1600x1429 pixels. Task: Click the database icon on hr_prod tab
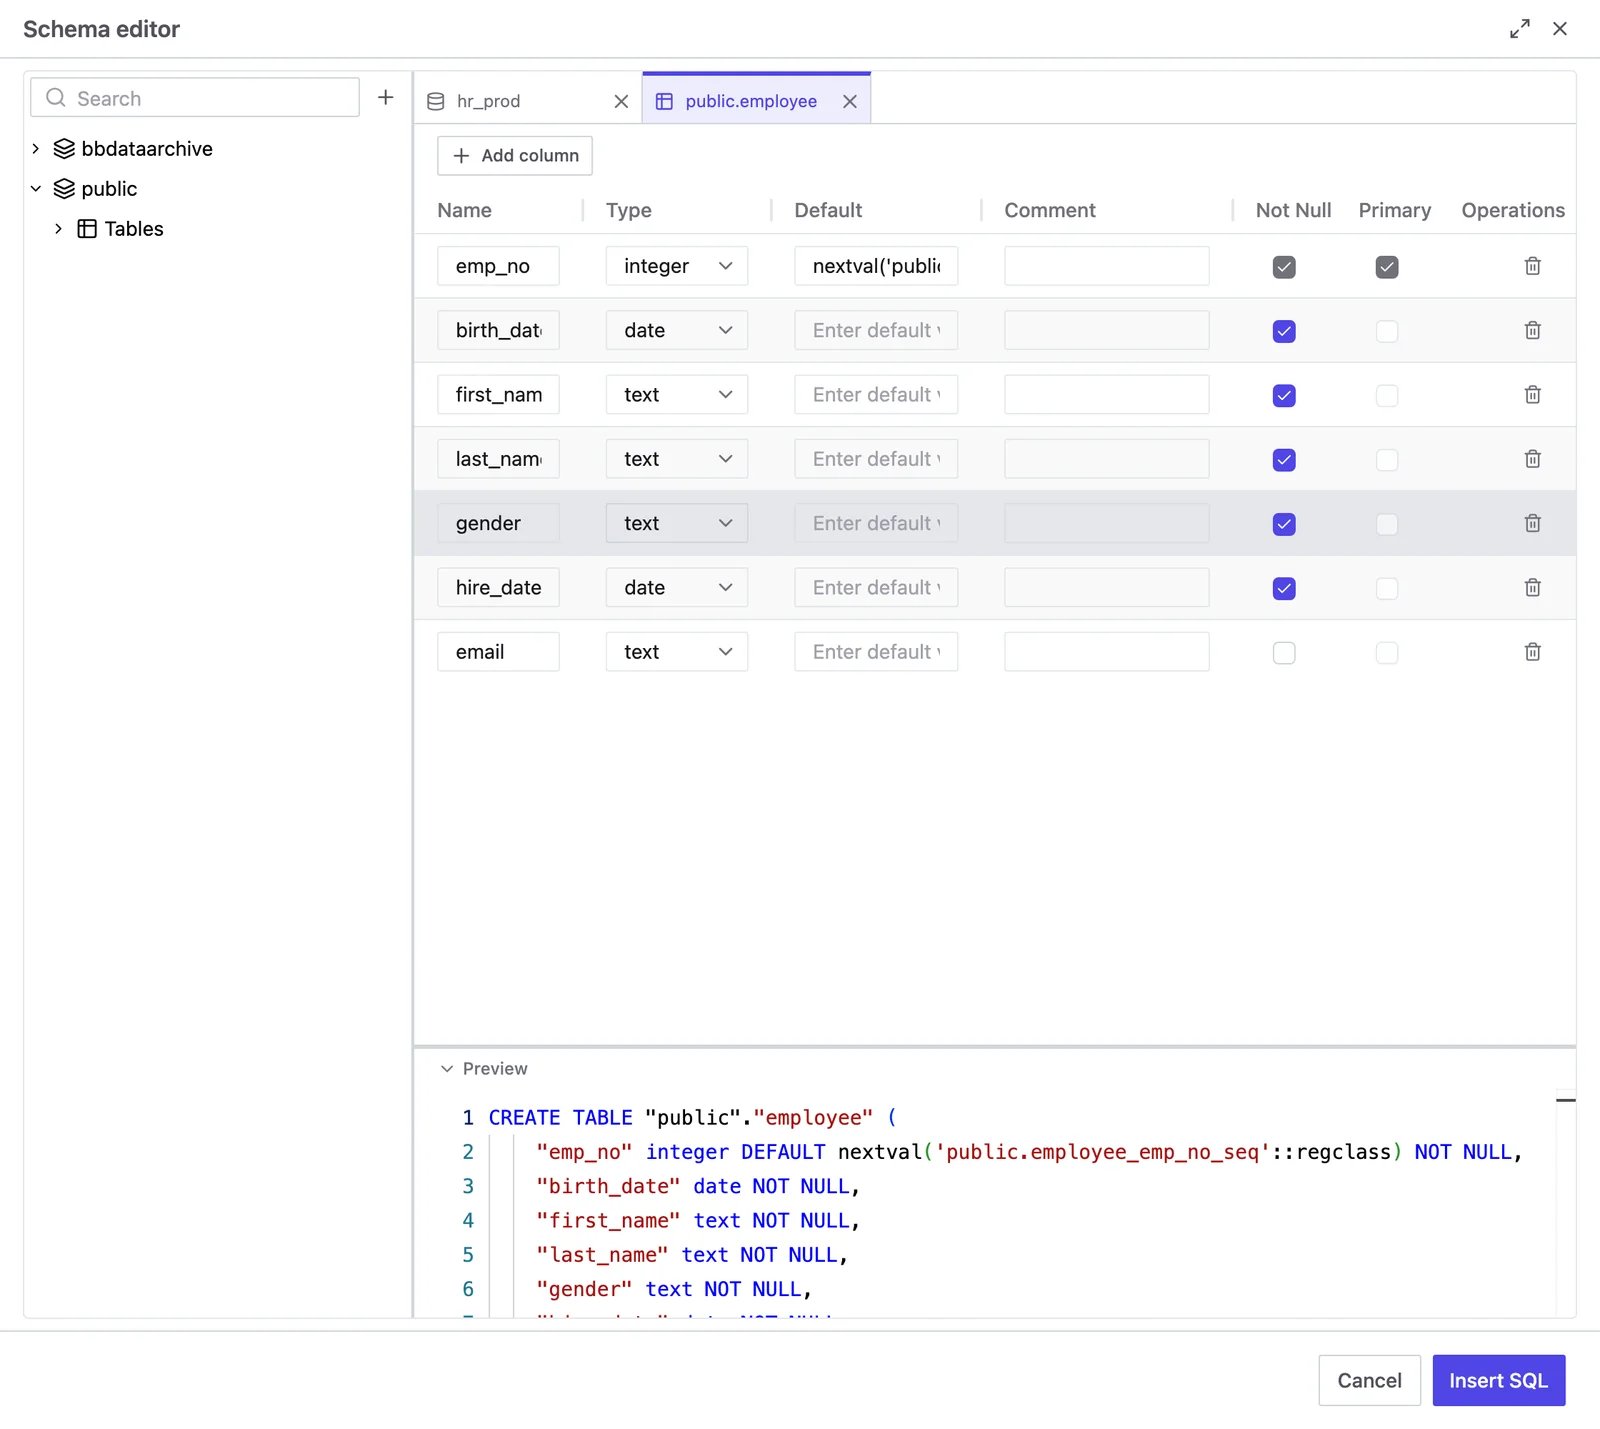[x=436, y=101]
